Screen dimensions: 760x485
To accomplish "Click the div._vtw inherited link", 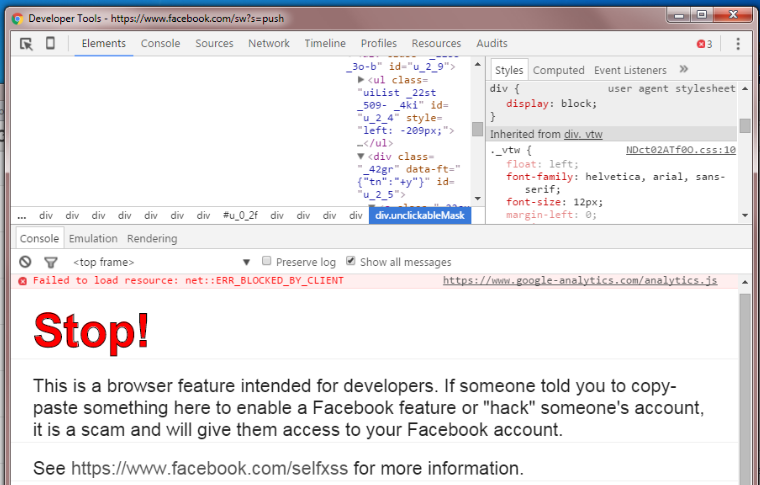I will point(581,134).
